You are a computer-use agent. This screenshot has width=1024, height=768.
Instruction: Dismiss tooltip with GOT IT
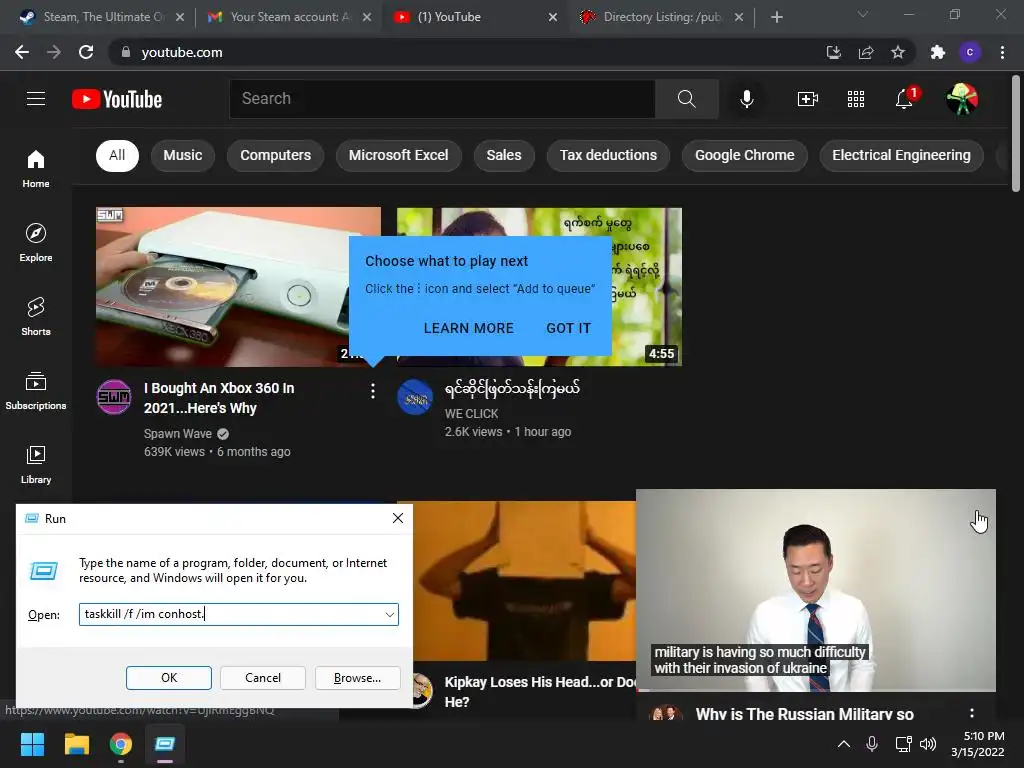click(569, 328)
